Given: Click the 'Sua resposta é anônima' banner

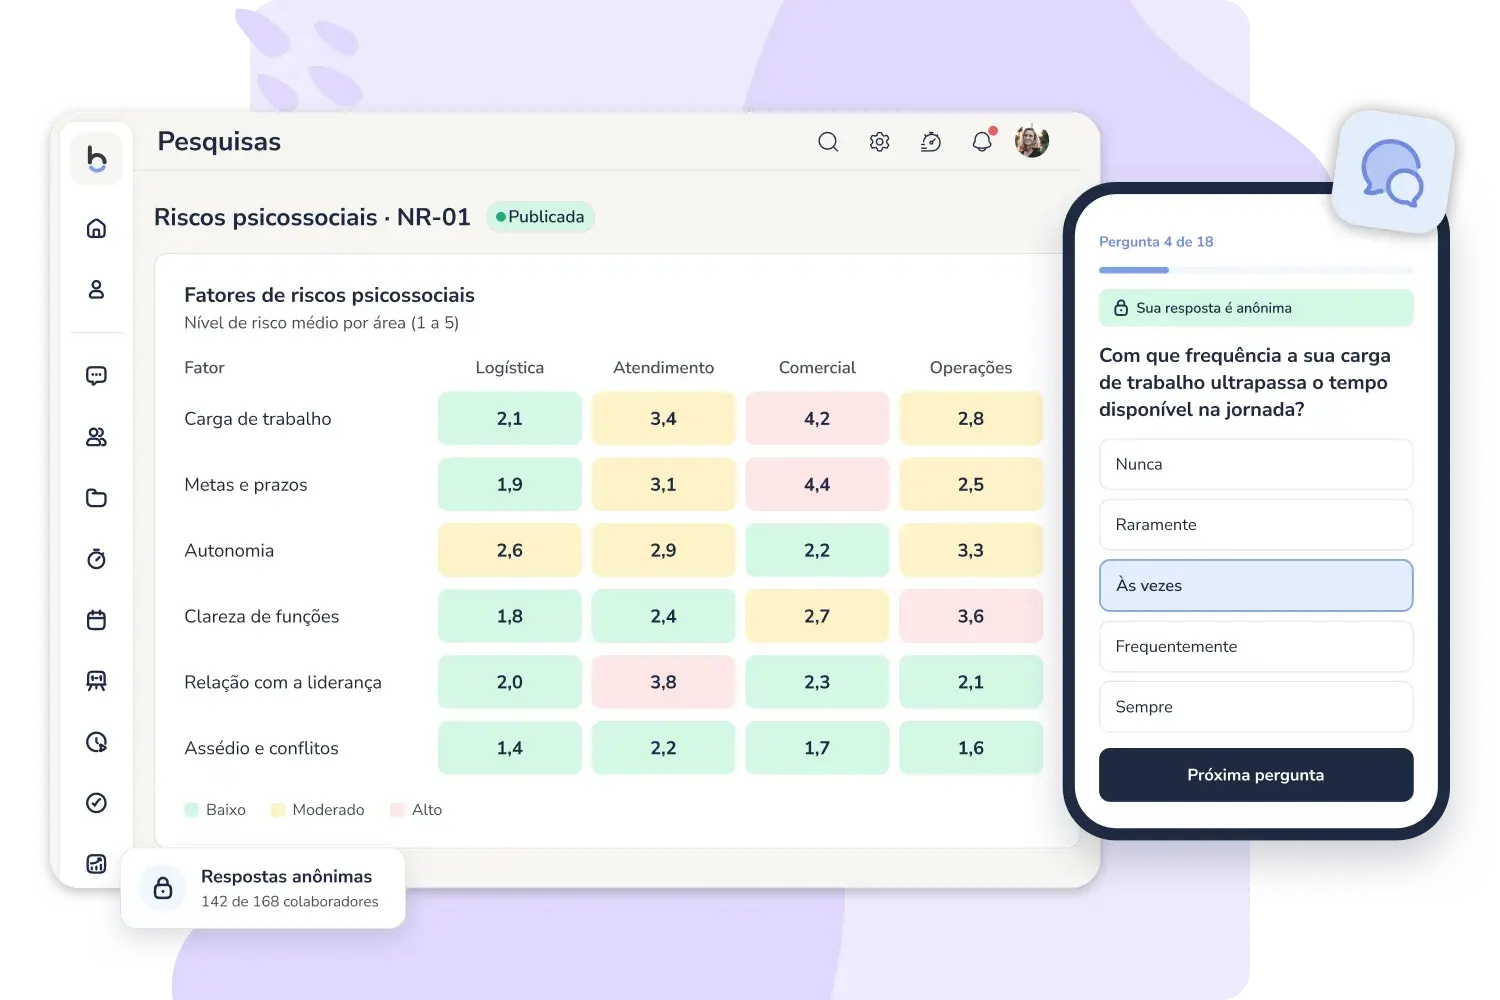Looking at the screenshot, I should click(x=1256, y=308).
